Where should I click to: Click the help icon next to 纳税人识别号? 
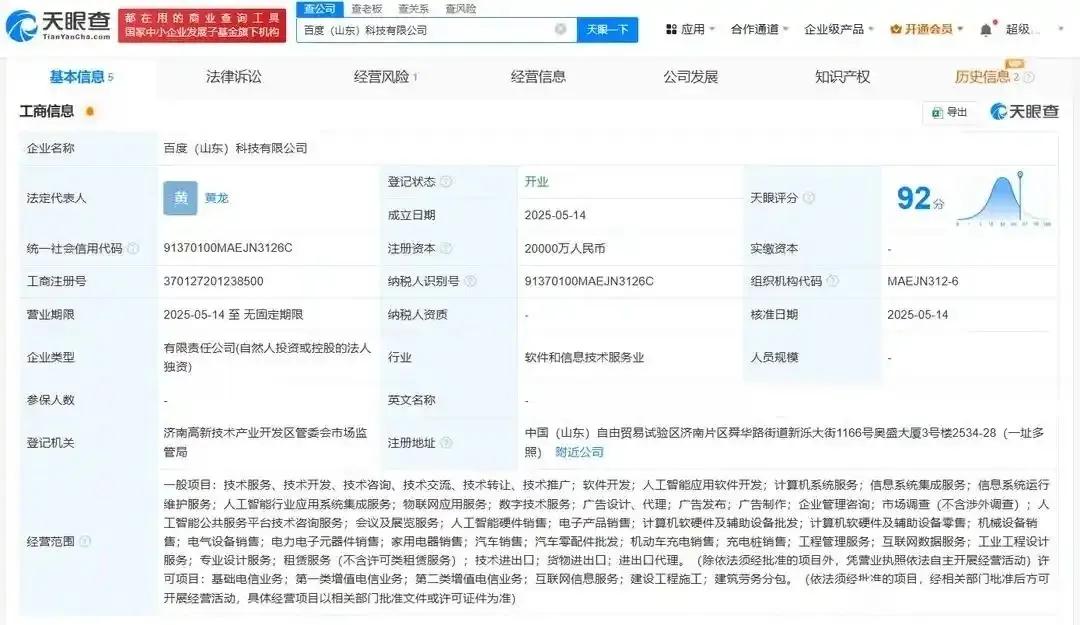470,281
